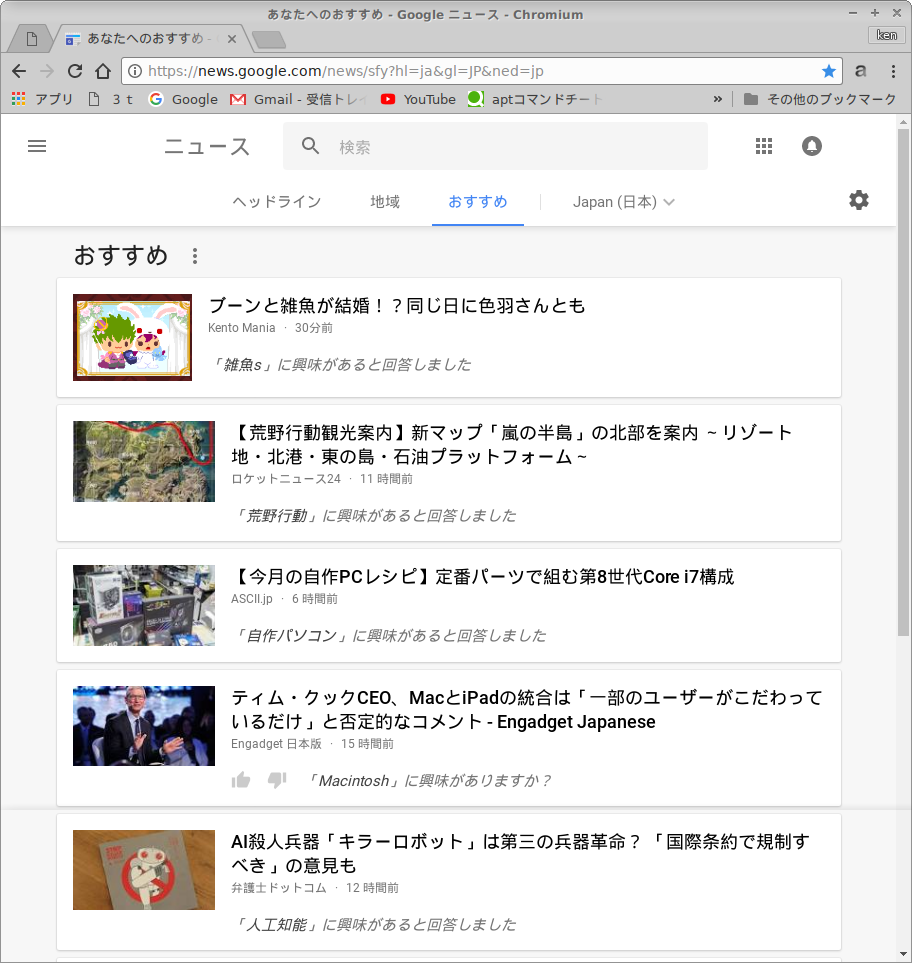Click the 'a' extension icon
912x963 pixels.
click(x=861, y=71)
